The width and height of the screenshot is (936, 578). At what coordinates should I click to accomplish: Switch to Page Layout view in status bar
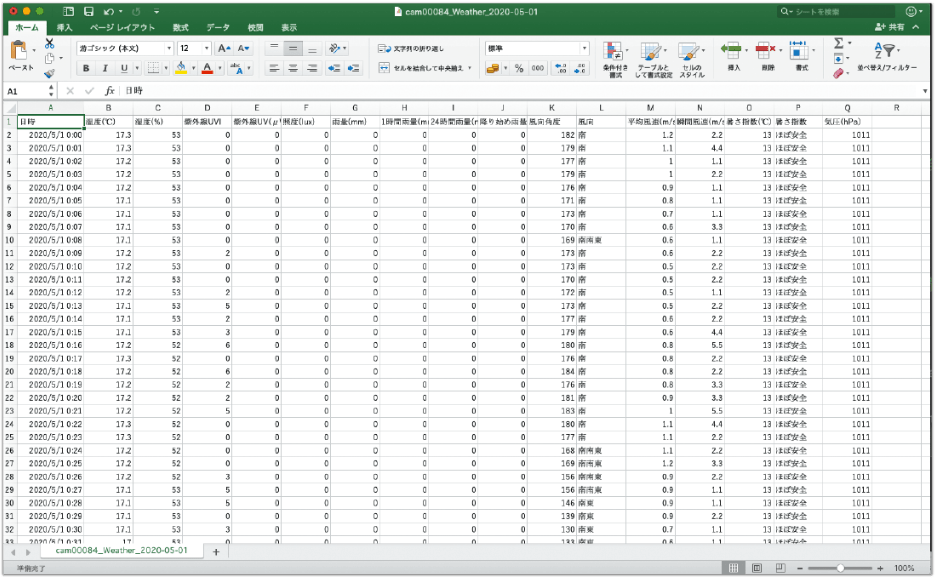pyautogui.click(x=757, y=568)
